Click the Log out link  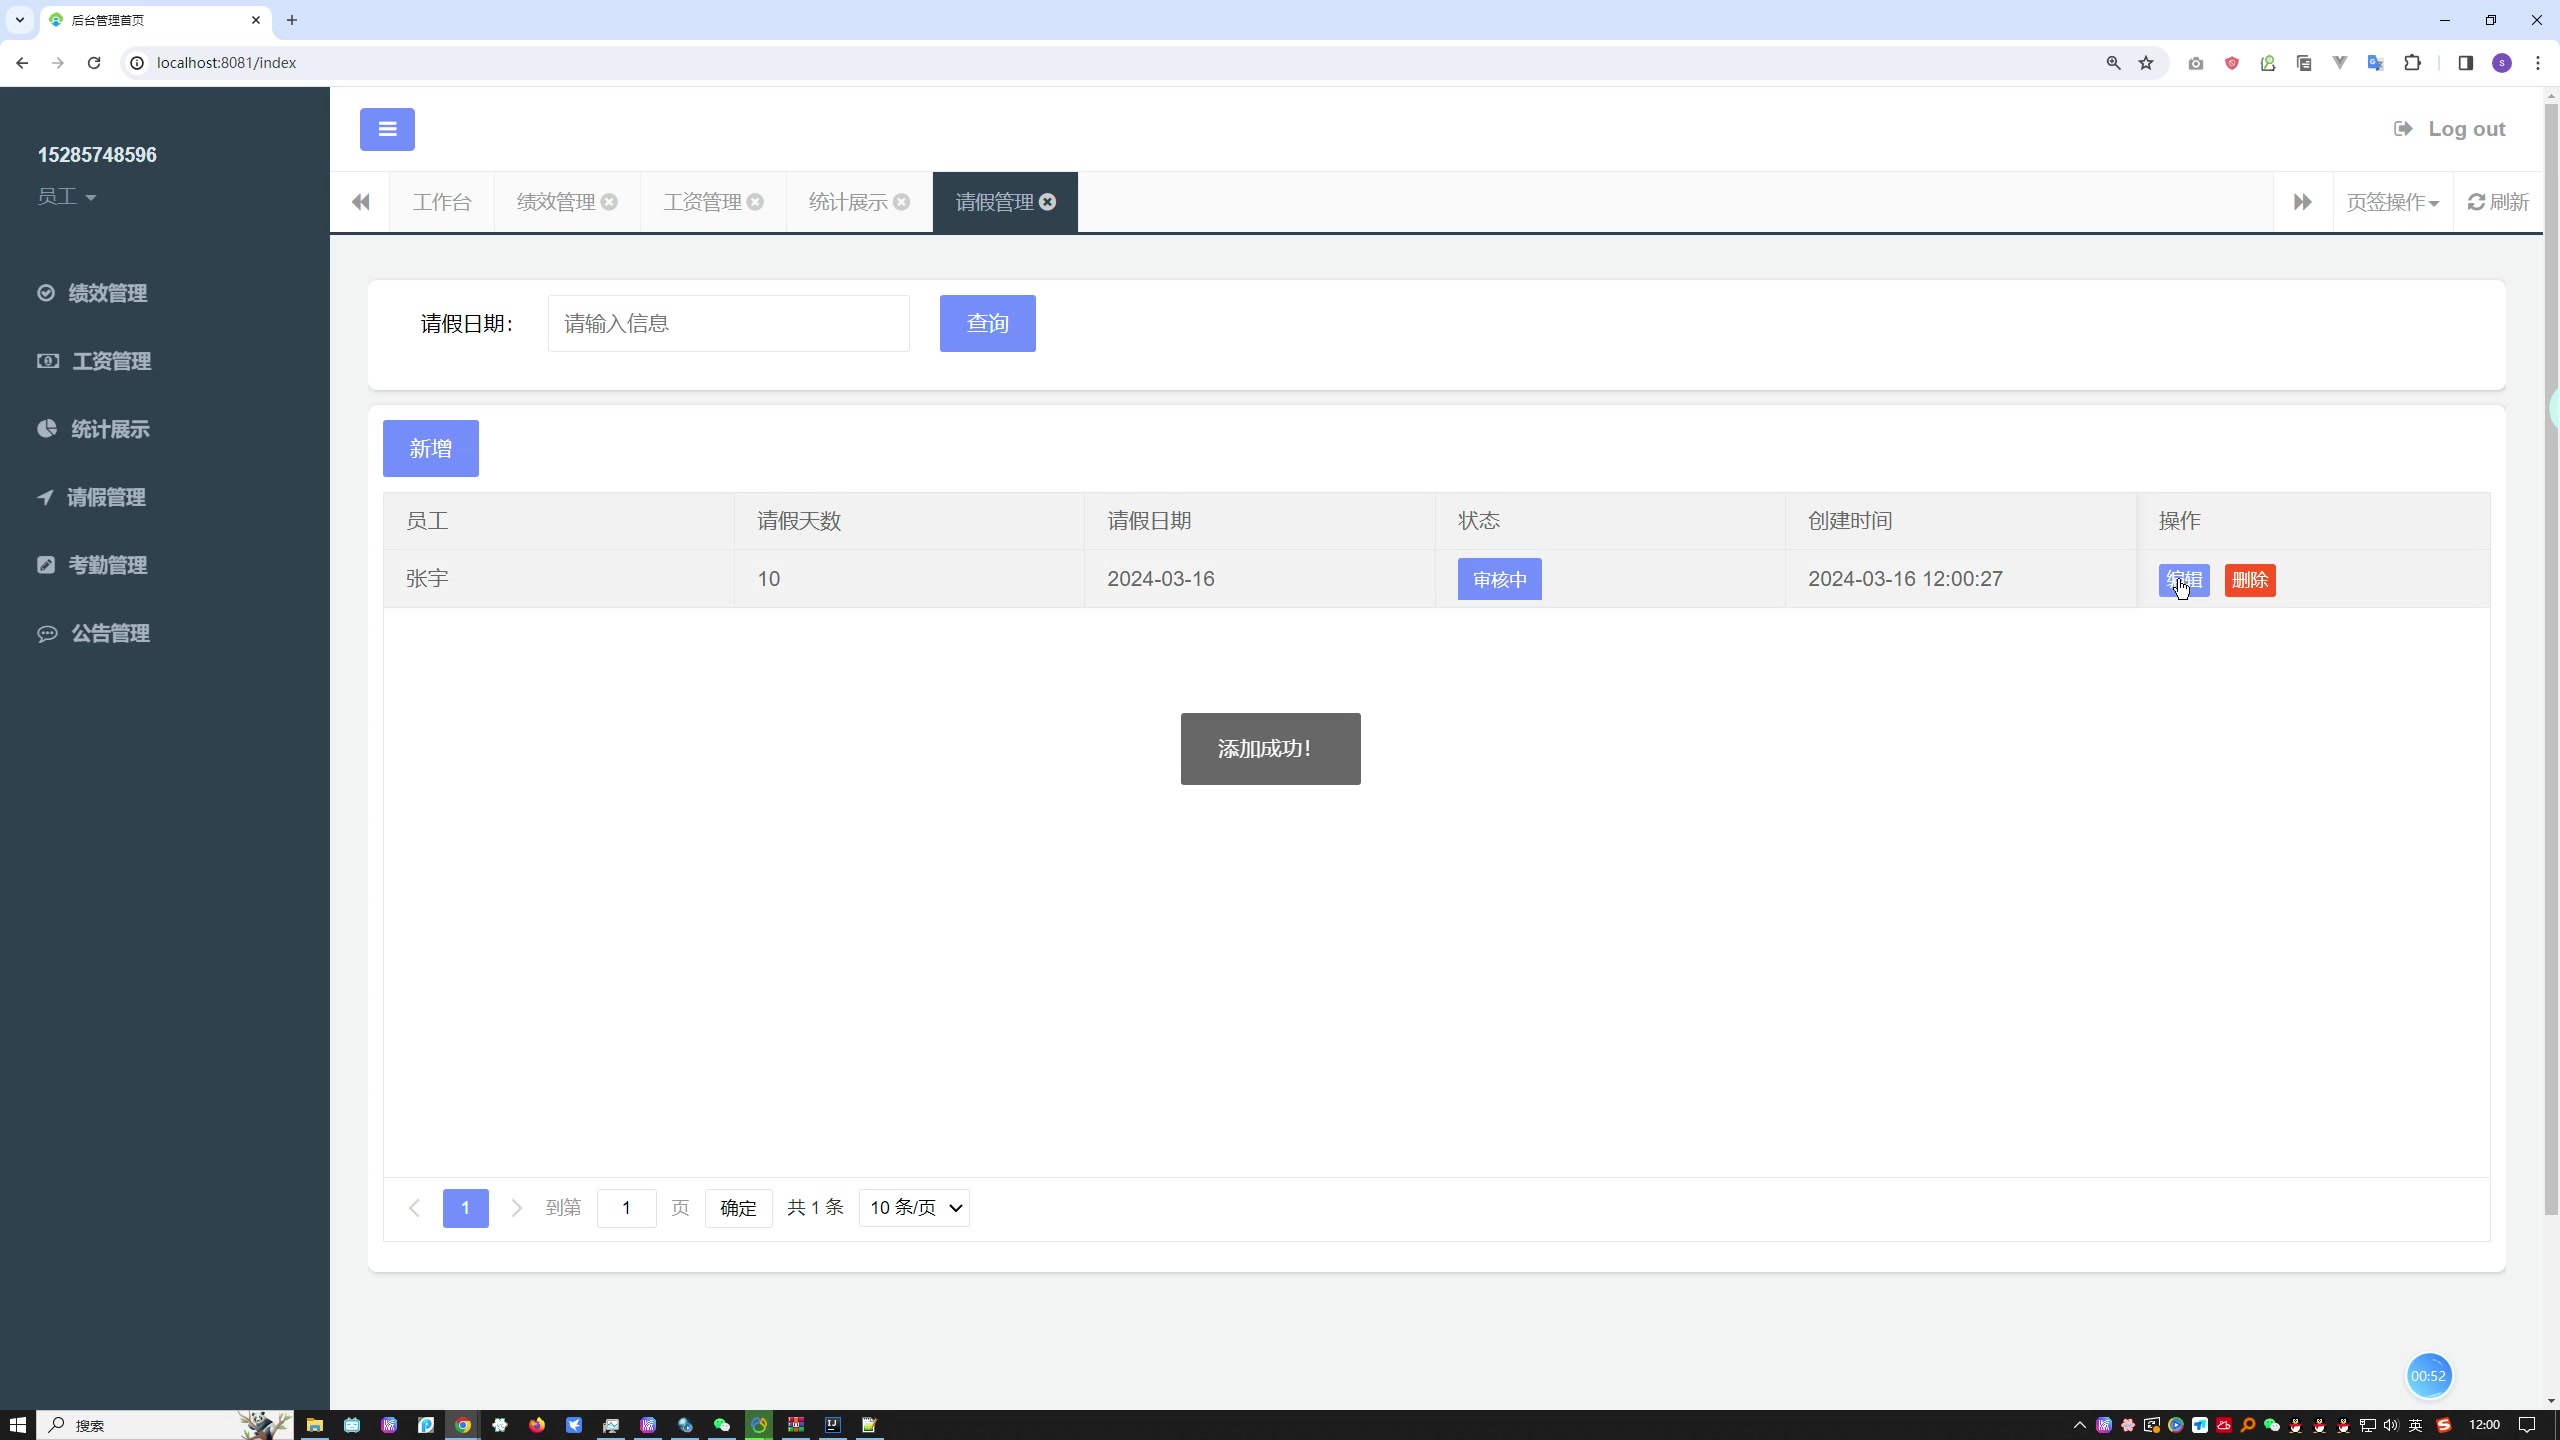[2449, 129]
